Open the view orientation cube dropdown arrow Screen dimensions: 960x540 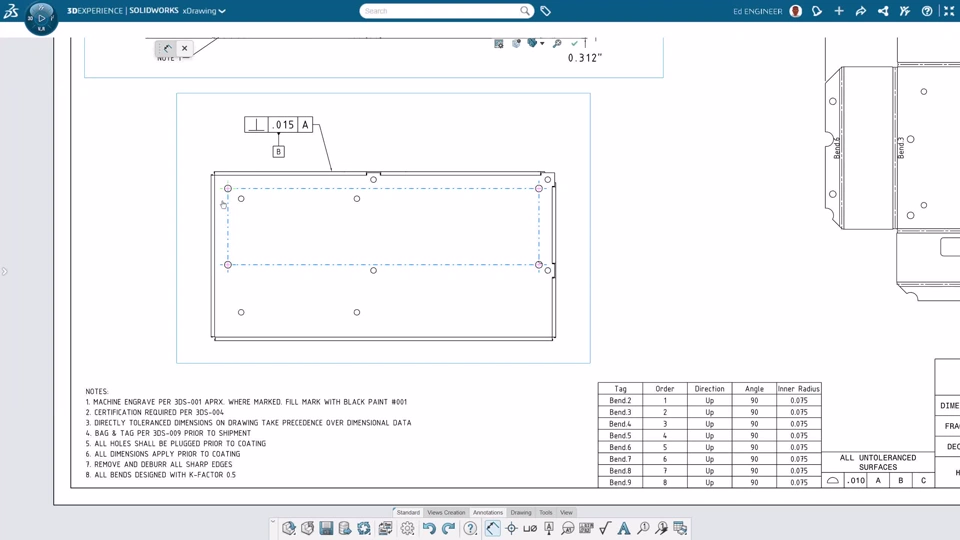point(542,43)
